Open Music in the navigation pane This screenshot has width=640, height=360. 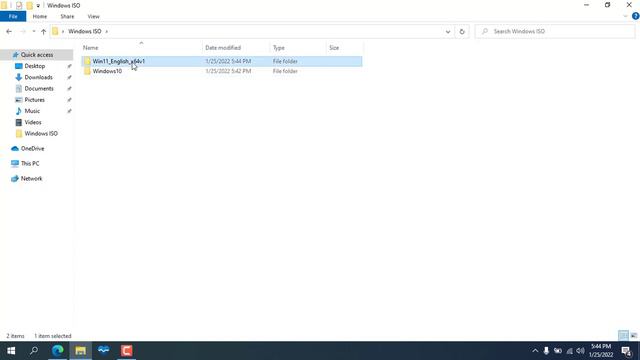(x=32, y=111)
